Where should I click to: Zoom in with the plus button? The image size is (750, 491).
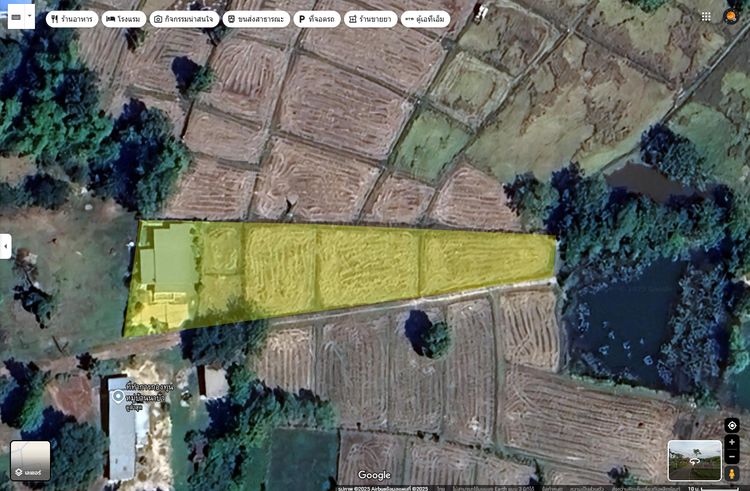[732, 443]
